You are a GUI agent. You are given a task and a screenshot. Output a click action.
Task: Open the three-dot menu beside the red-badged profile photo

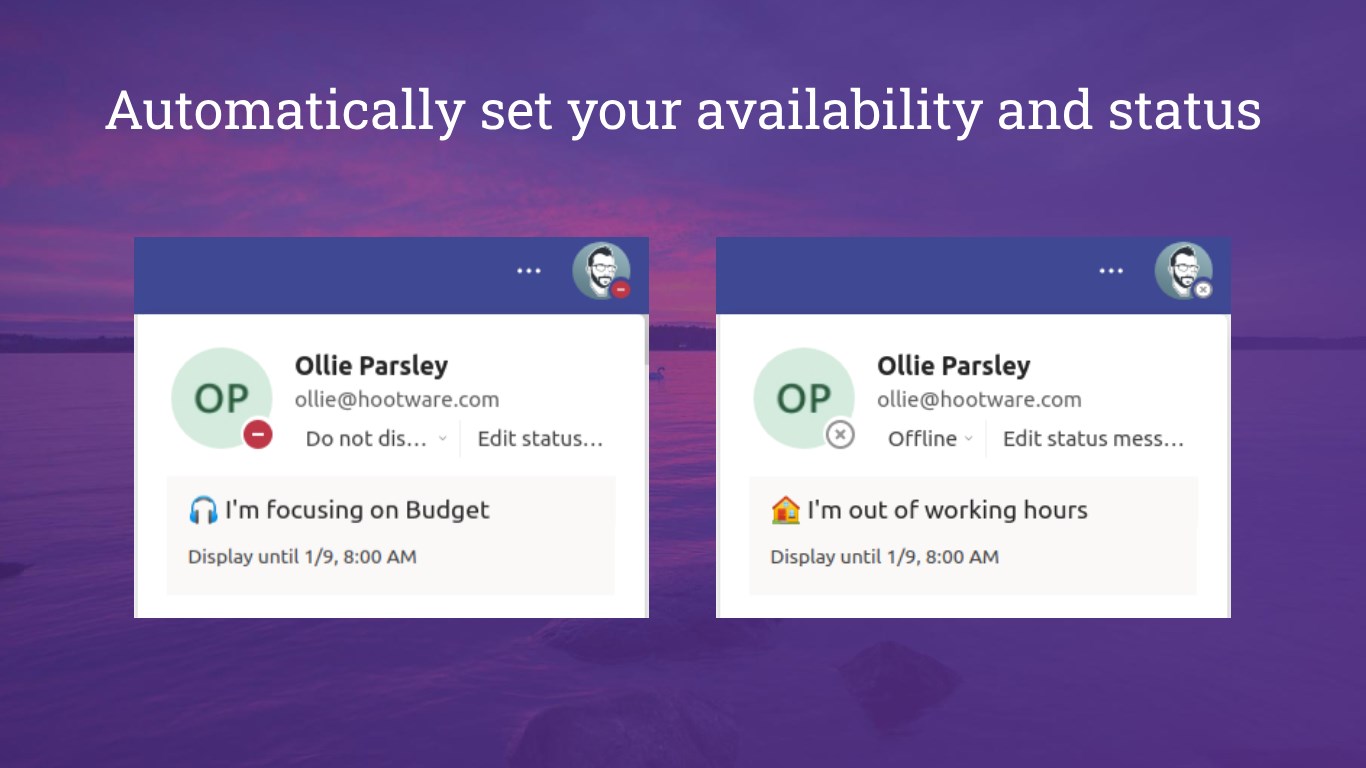(529, 271)
